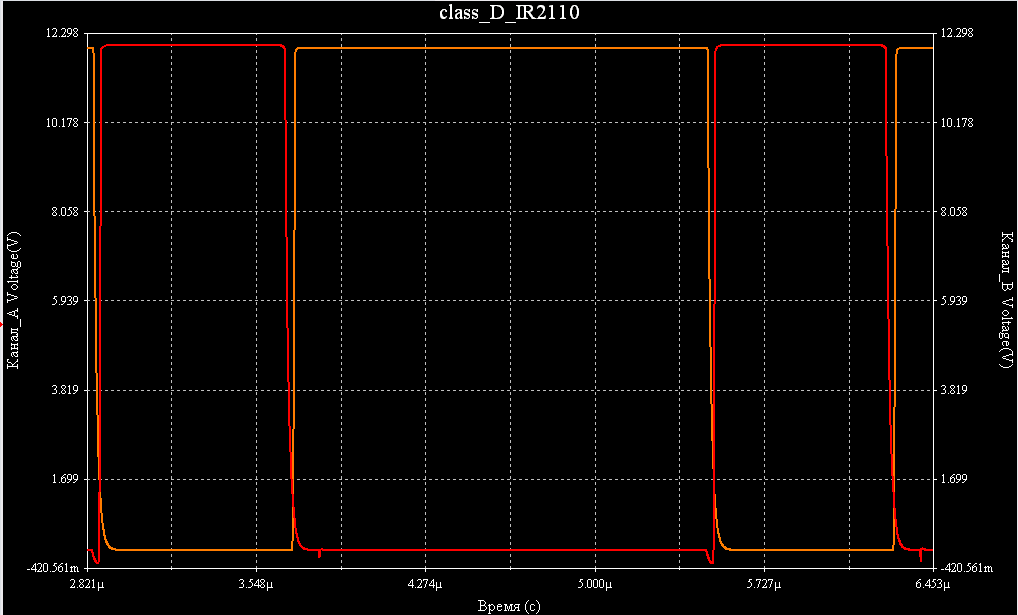Select right axis value 5.939

point(954,301)
